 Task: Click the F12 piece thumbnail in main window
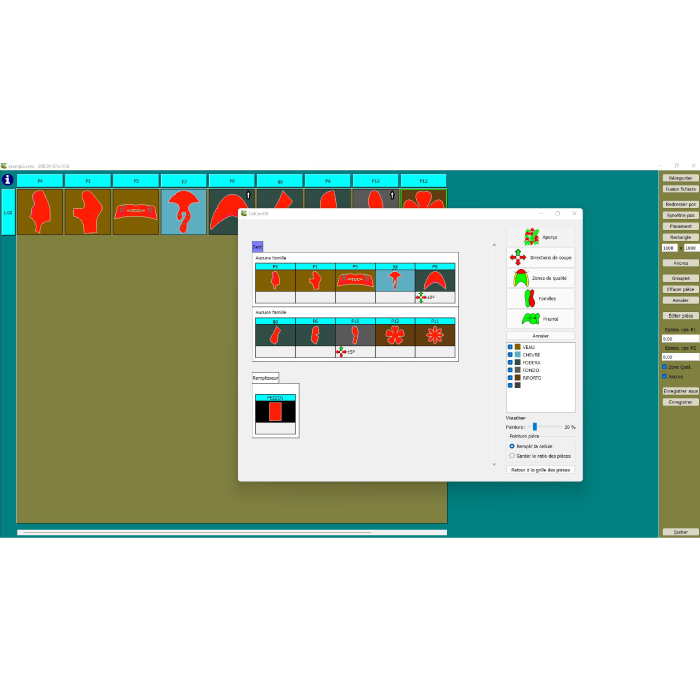click(x=424, y=199)
